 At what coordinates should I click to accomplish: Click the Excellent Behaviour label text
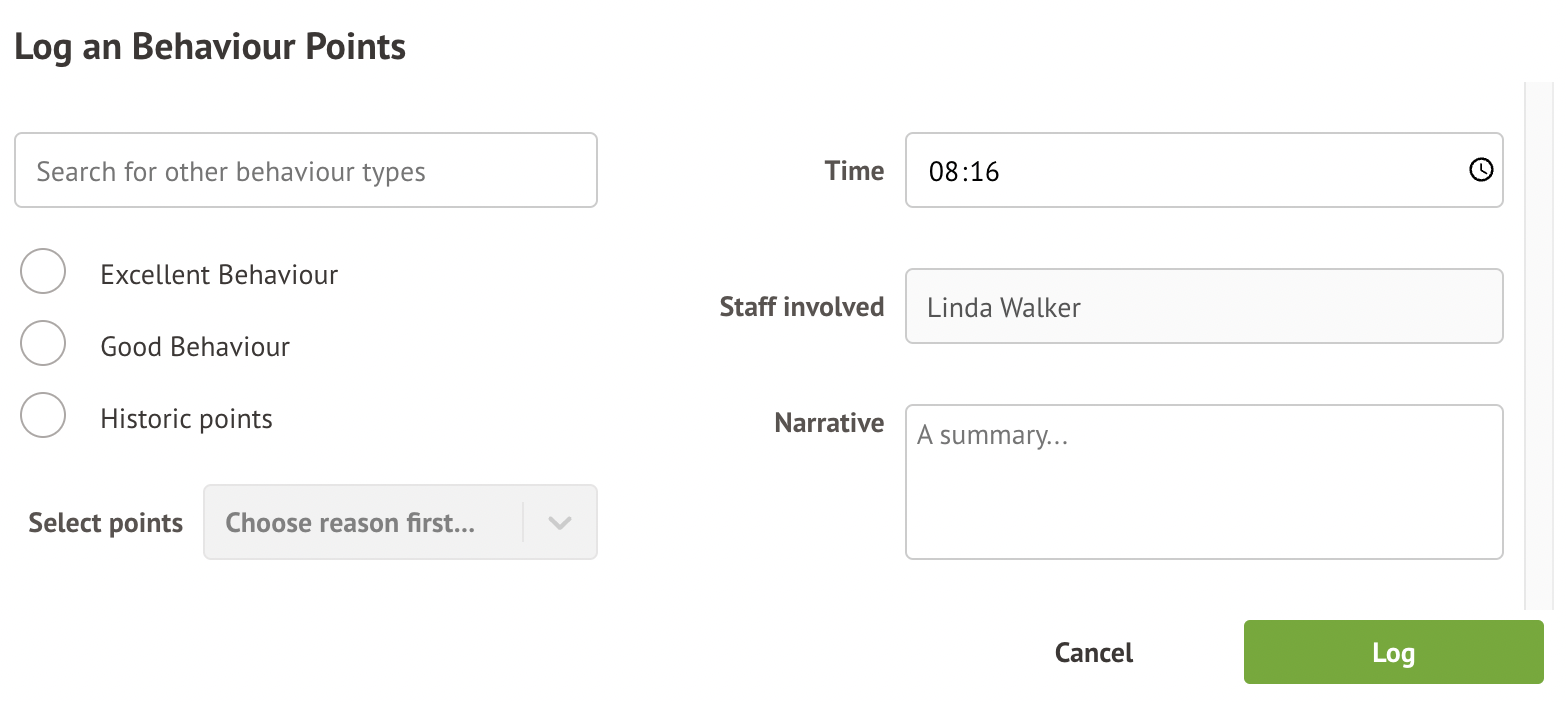click(x=219, y=275)
